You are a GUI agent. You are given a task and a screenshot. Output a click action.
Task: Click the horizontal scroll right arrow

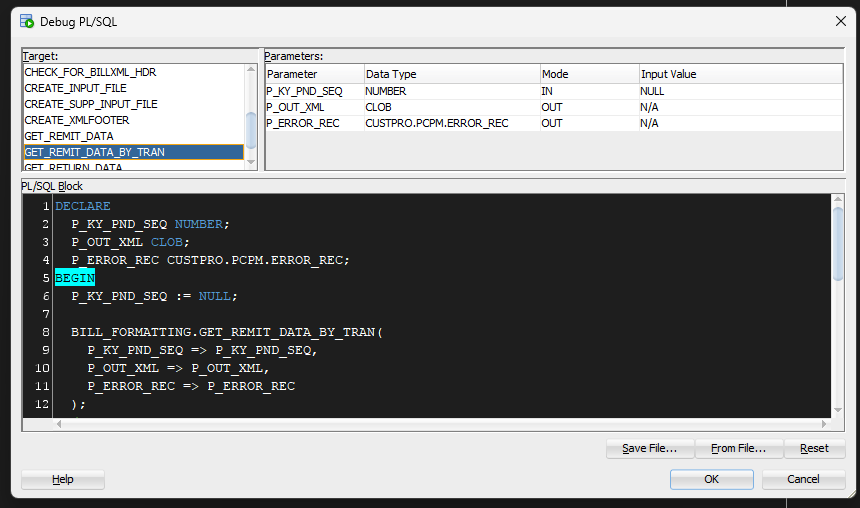tap(824, 424)
